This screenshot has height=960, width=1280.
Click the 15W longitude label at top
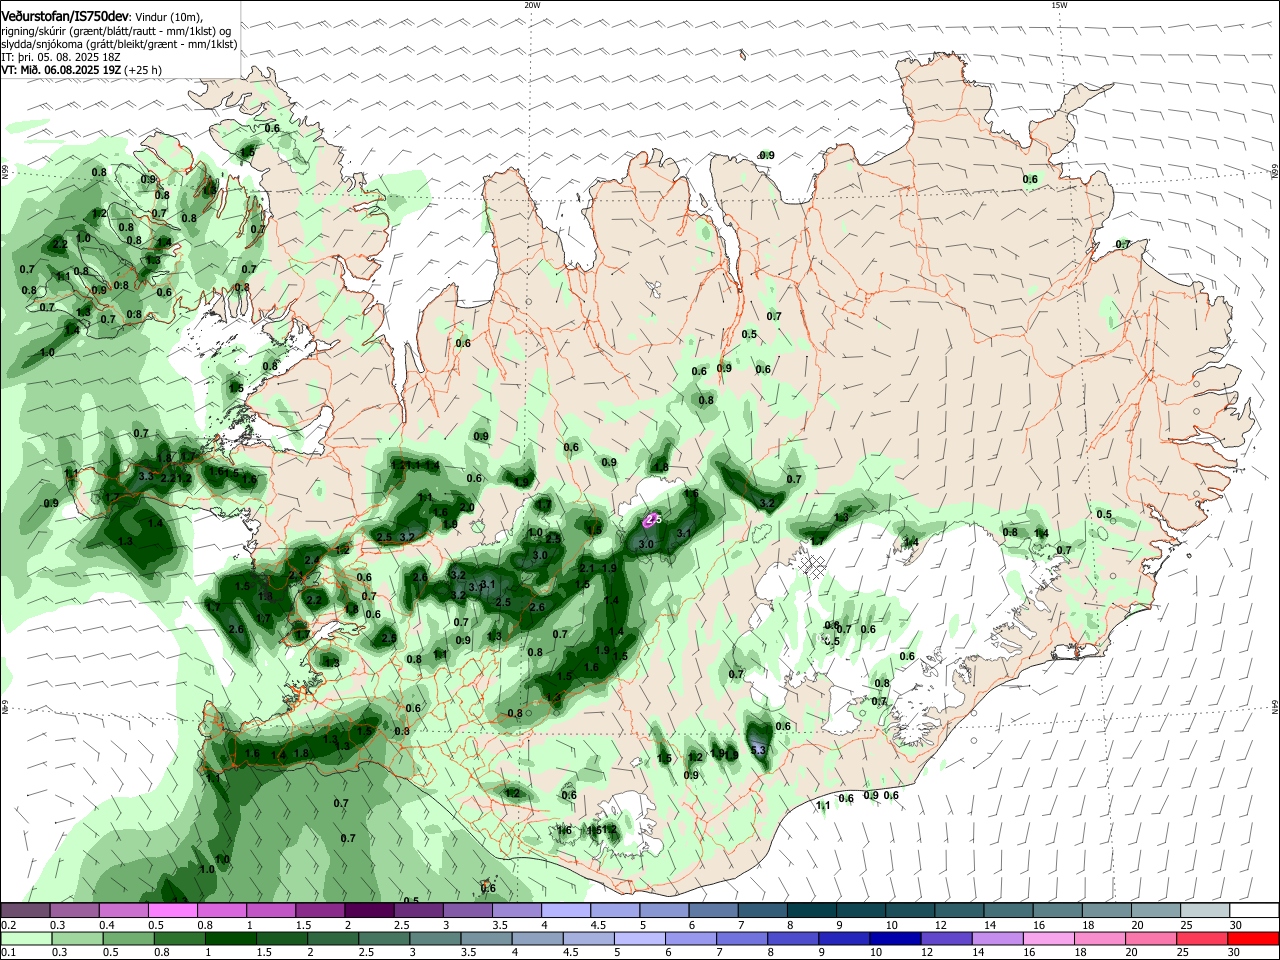(x=1059, y=5)
